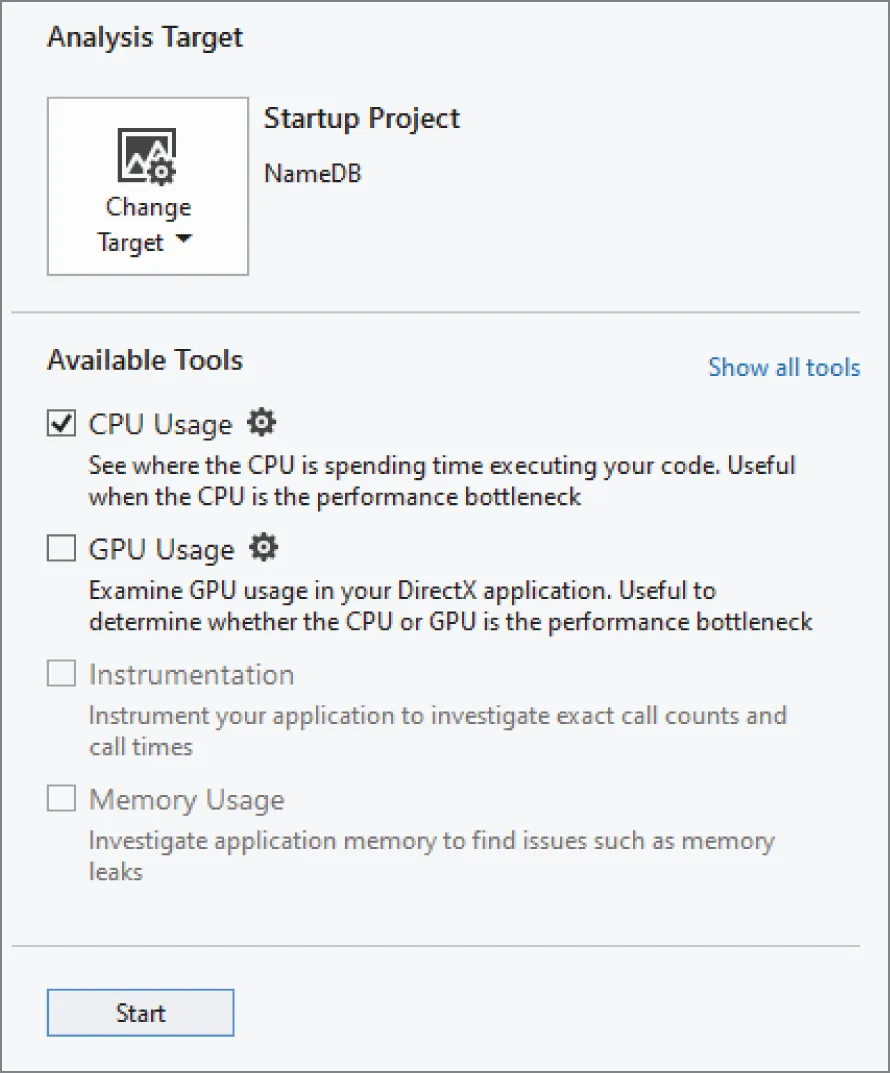Click the Startup Project heading

coord(361,118)
